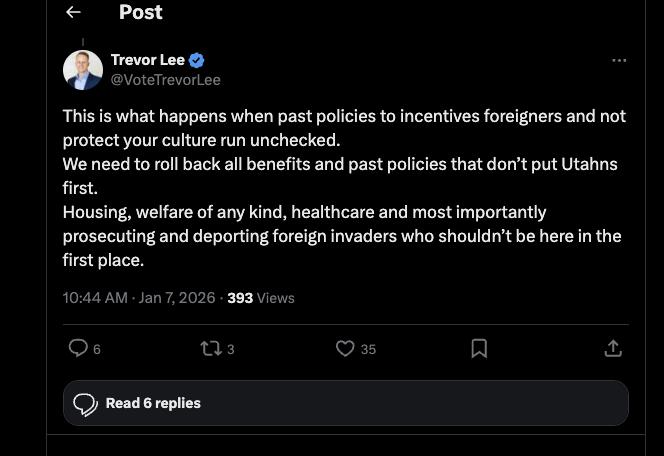Like the post with the heart icon
The image size is (664, 456).
pyautogui.click(x=345, y=348)
